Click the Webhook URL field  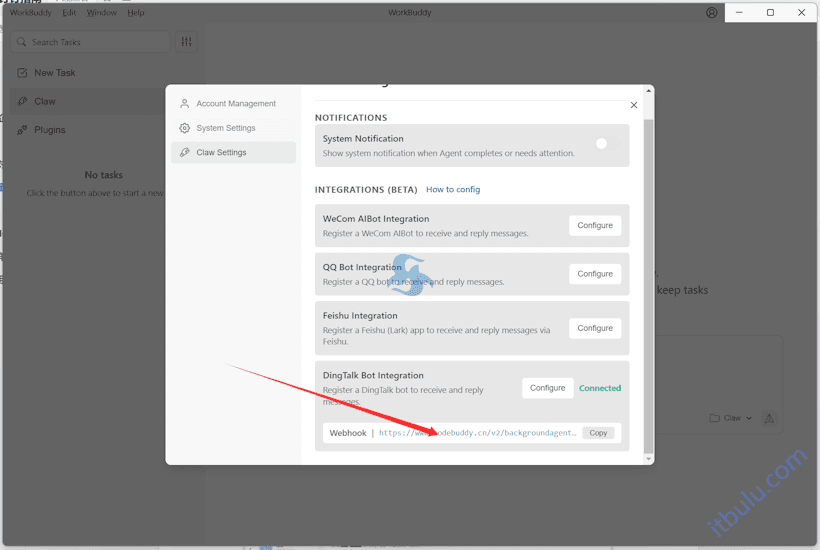[477, 433]
